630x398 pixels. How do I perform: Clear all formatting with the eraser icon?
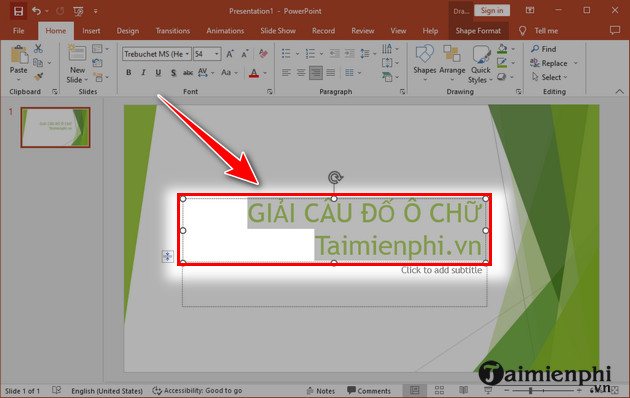pyautogui.click(x=263, y=53)
